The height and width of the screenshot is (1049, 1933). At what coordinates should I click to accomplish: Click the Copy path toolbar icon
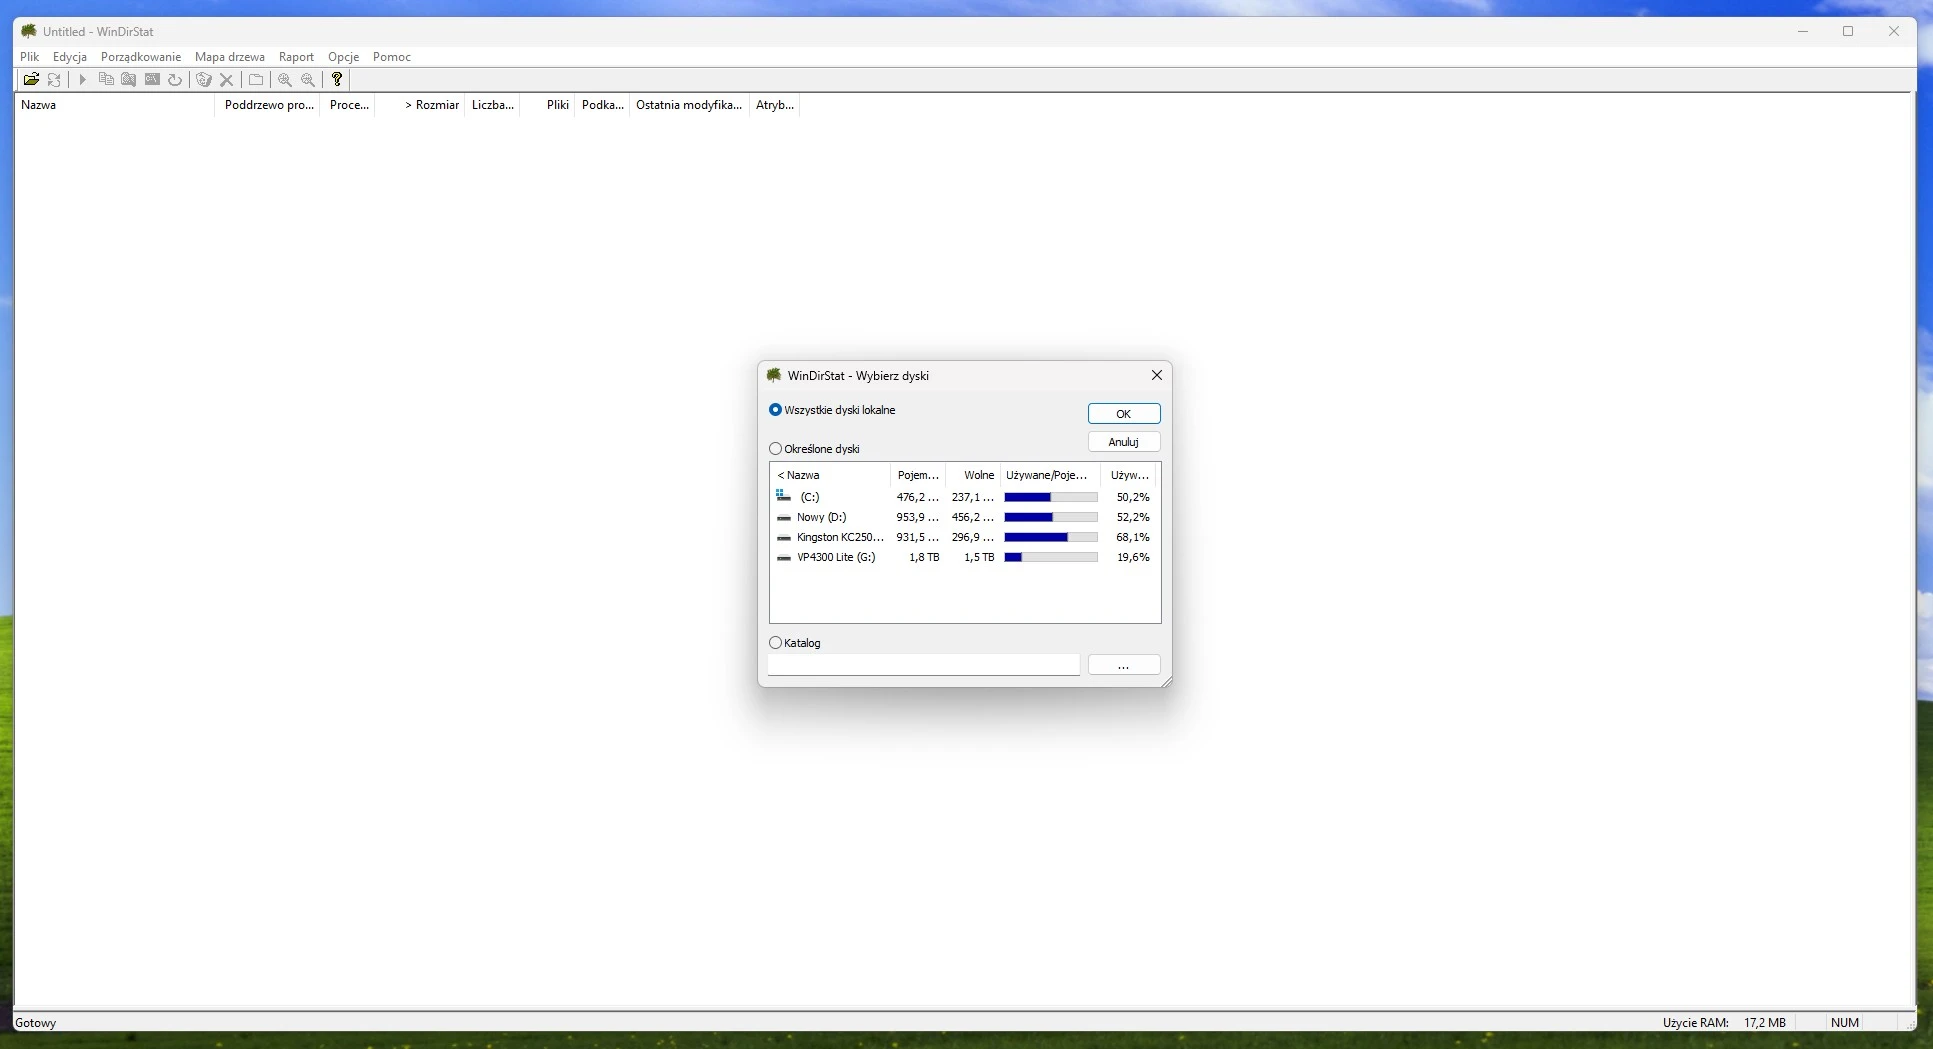(106, 79)
